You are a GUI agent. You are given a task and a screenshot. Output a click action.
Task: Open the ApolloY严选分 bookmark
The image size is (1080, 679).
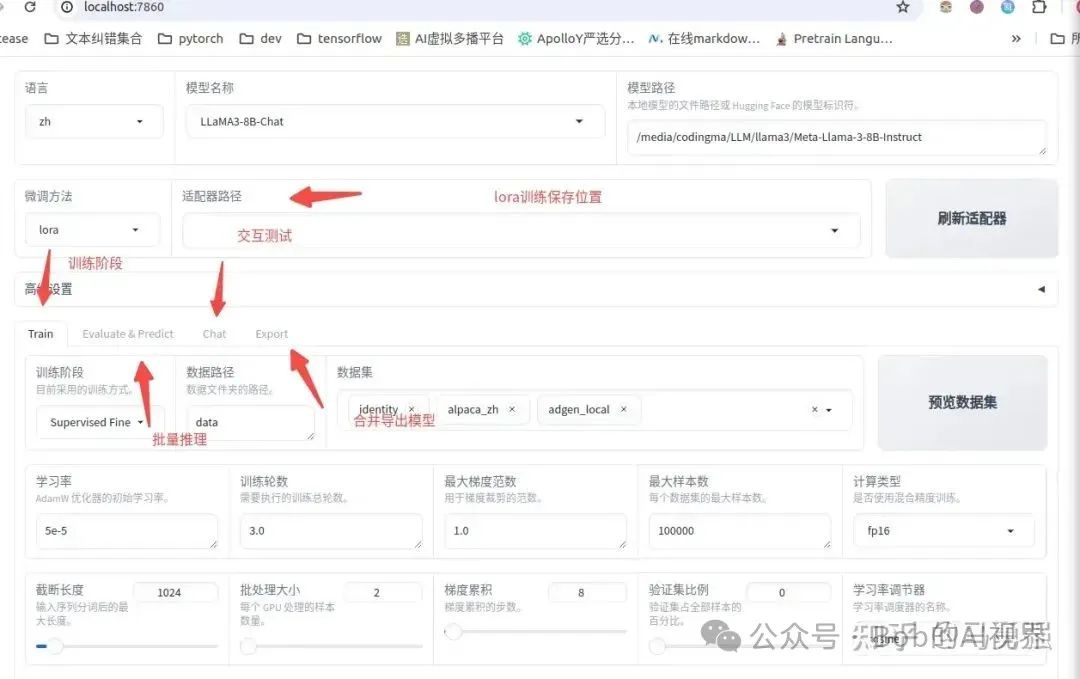[x=576, y=39]
